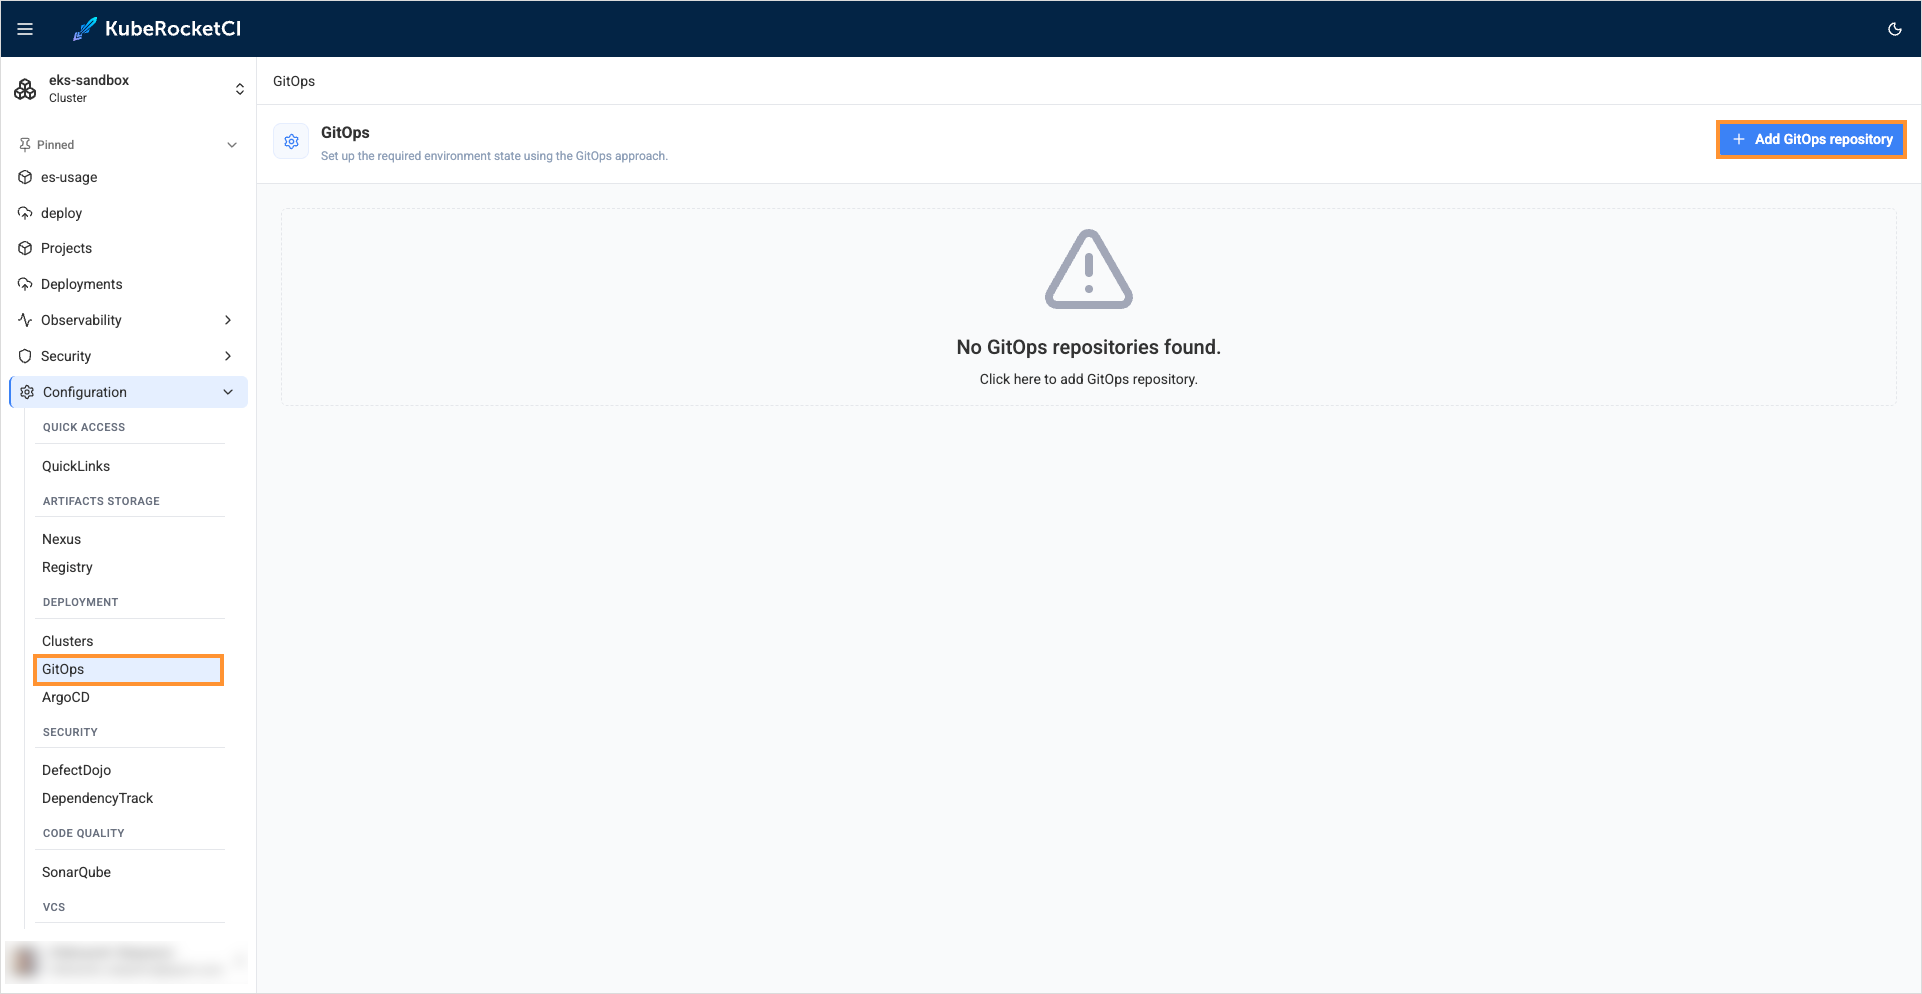The width and height of the screenshot is (1922, 994).
Task: Click Add GitOps repository button
Action: (1810, 139)
